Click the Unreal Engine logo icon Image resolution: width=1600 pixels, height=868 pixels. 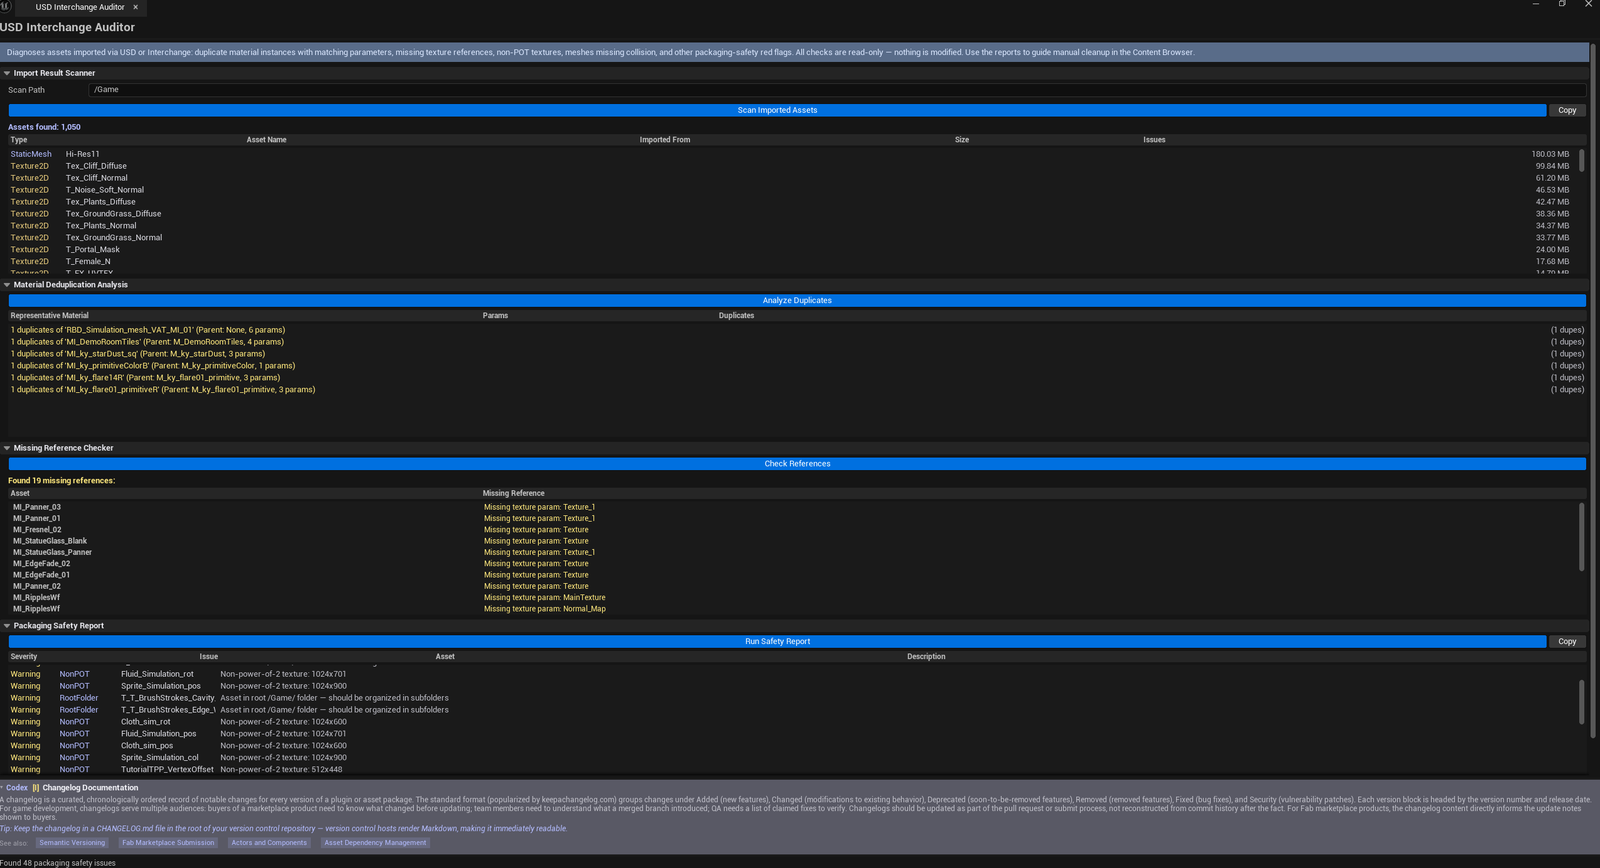tap(5, 6)
